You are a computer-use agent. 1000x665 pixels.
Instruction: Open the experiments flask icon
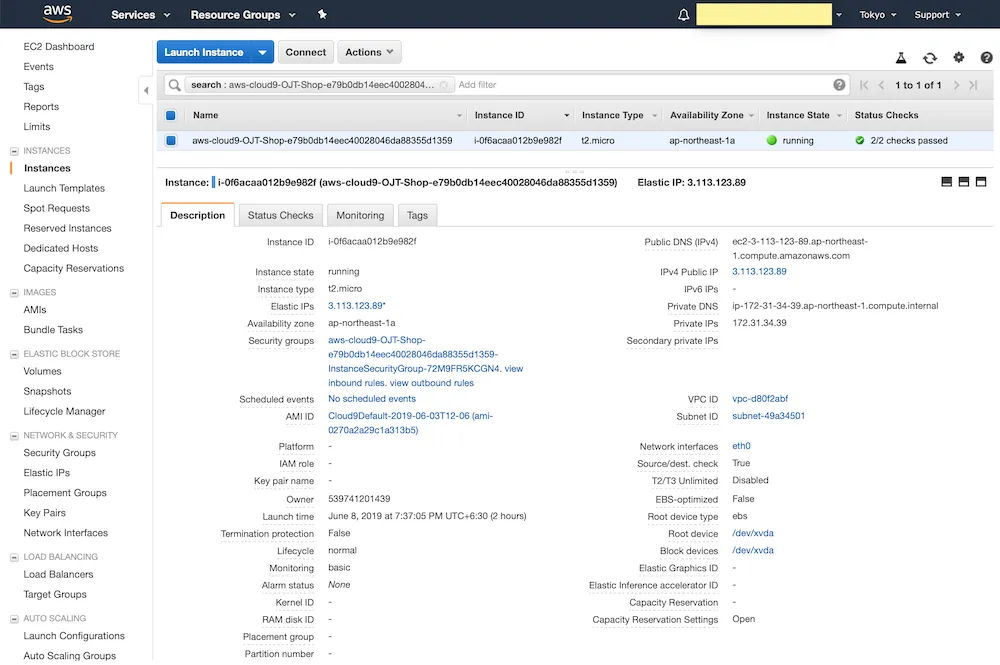(x=901, y=58)
